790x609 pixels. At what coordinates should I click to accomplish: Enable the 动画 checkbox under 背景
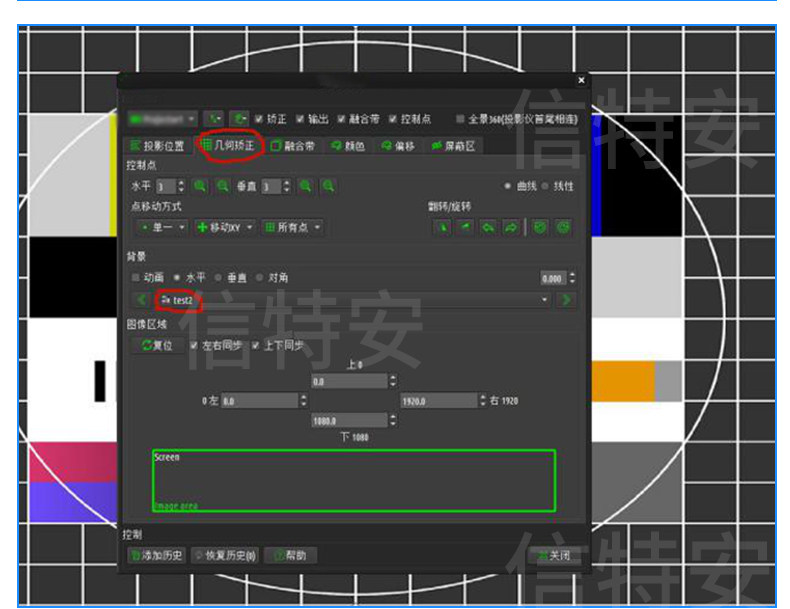tap(135, 278)
